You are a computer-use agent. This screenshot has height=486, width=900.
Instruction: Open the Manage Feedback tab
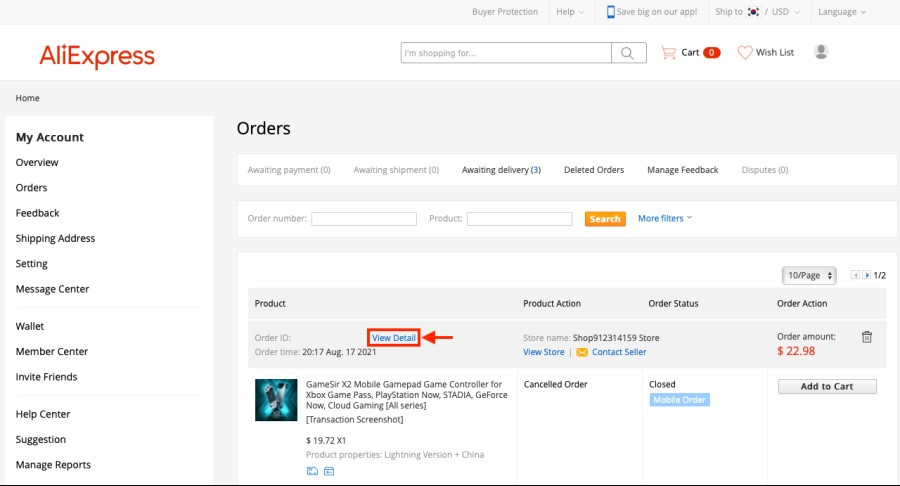coord(682,170)
